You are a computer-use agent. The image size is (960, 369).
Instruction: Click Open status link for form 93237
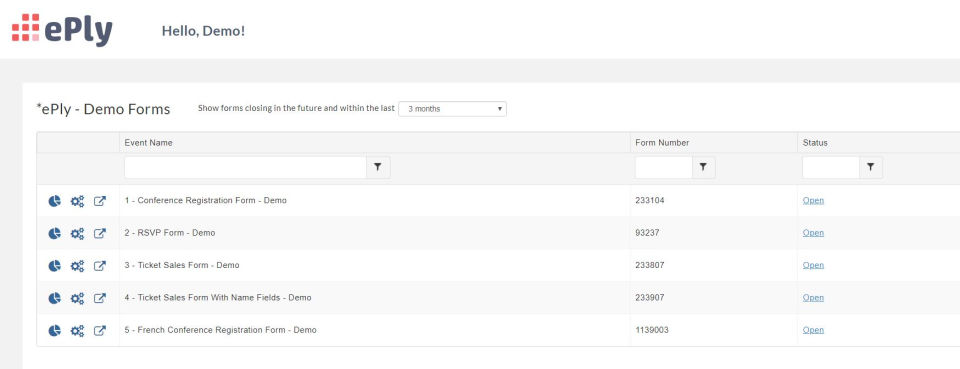pos(813,233)
